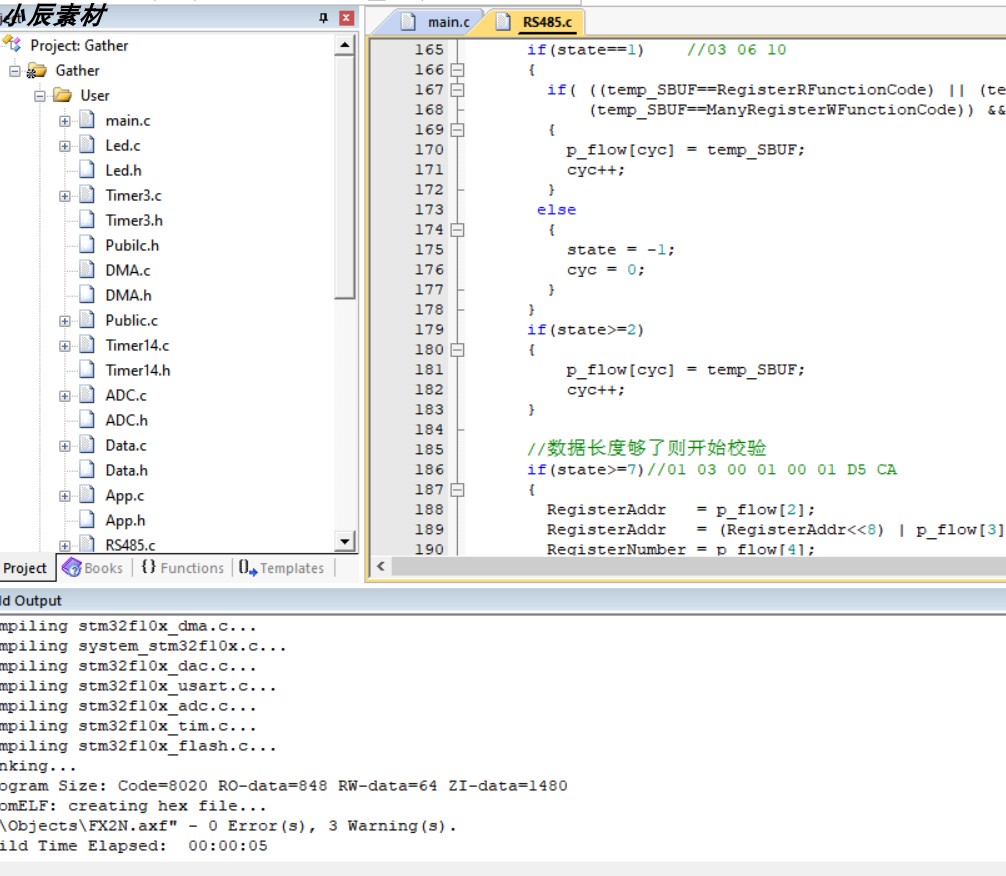Click the App.h file icon

click(87, 520)
